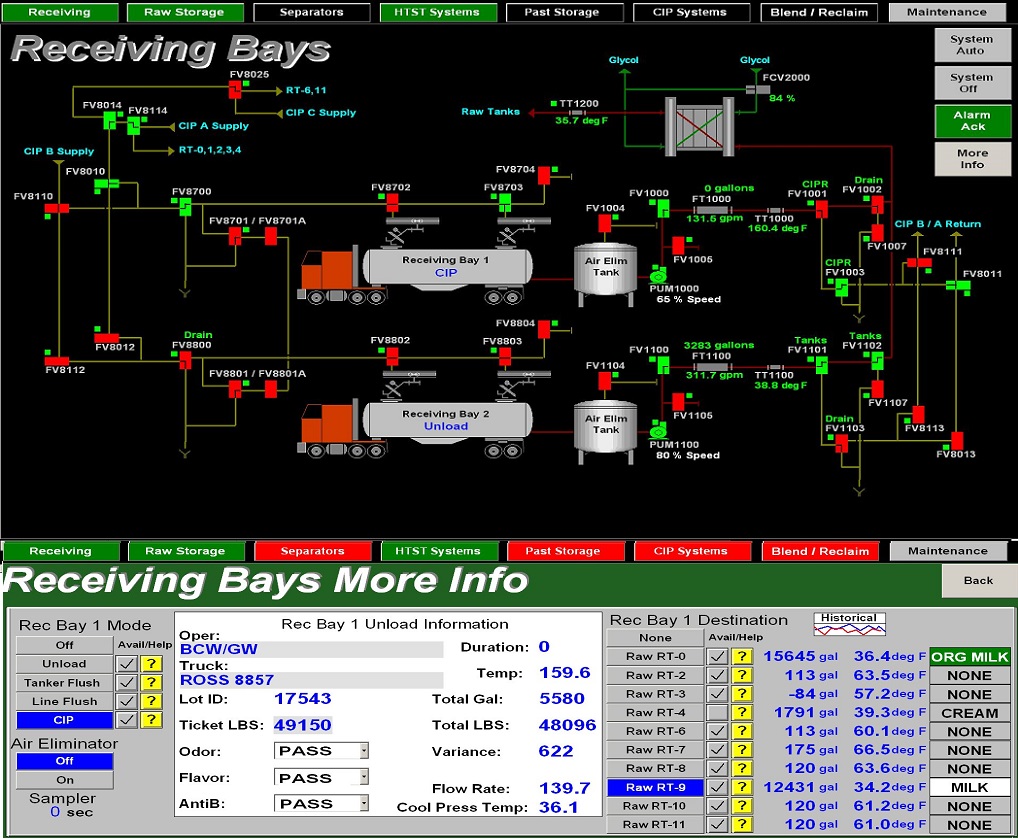Select valve FV8011 on the right
This screenshot has height=840, width=1018.
click(x=958, y=285)
